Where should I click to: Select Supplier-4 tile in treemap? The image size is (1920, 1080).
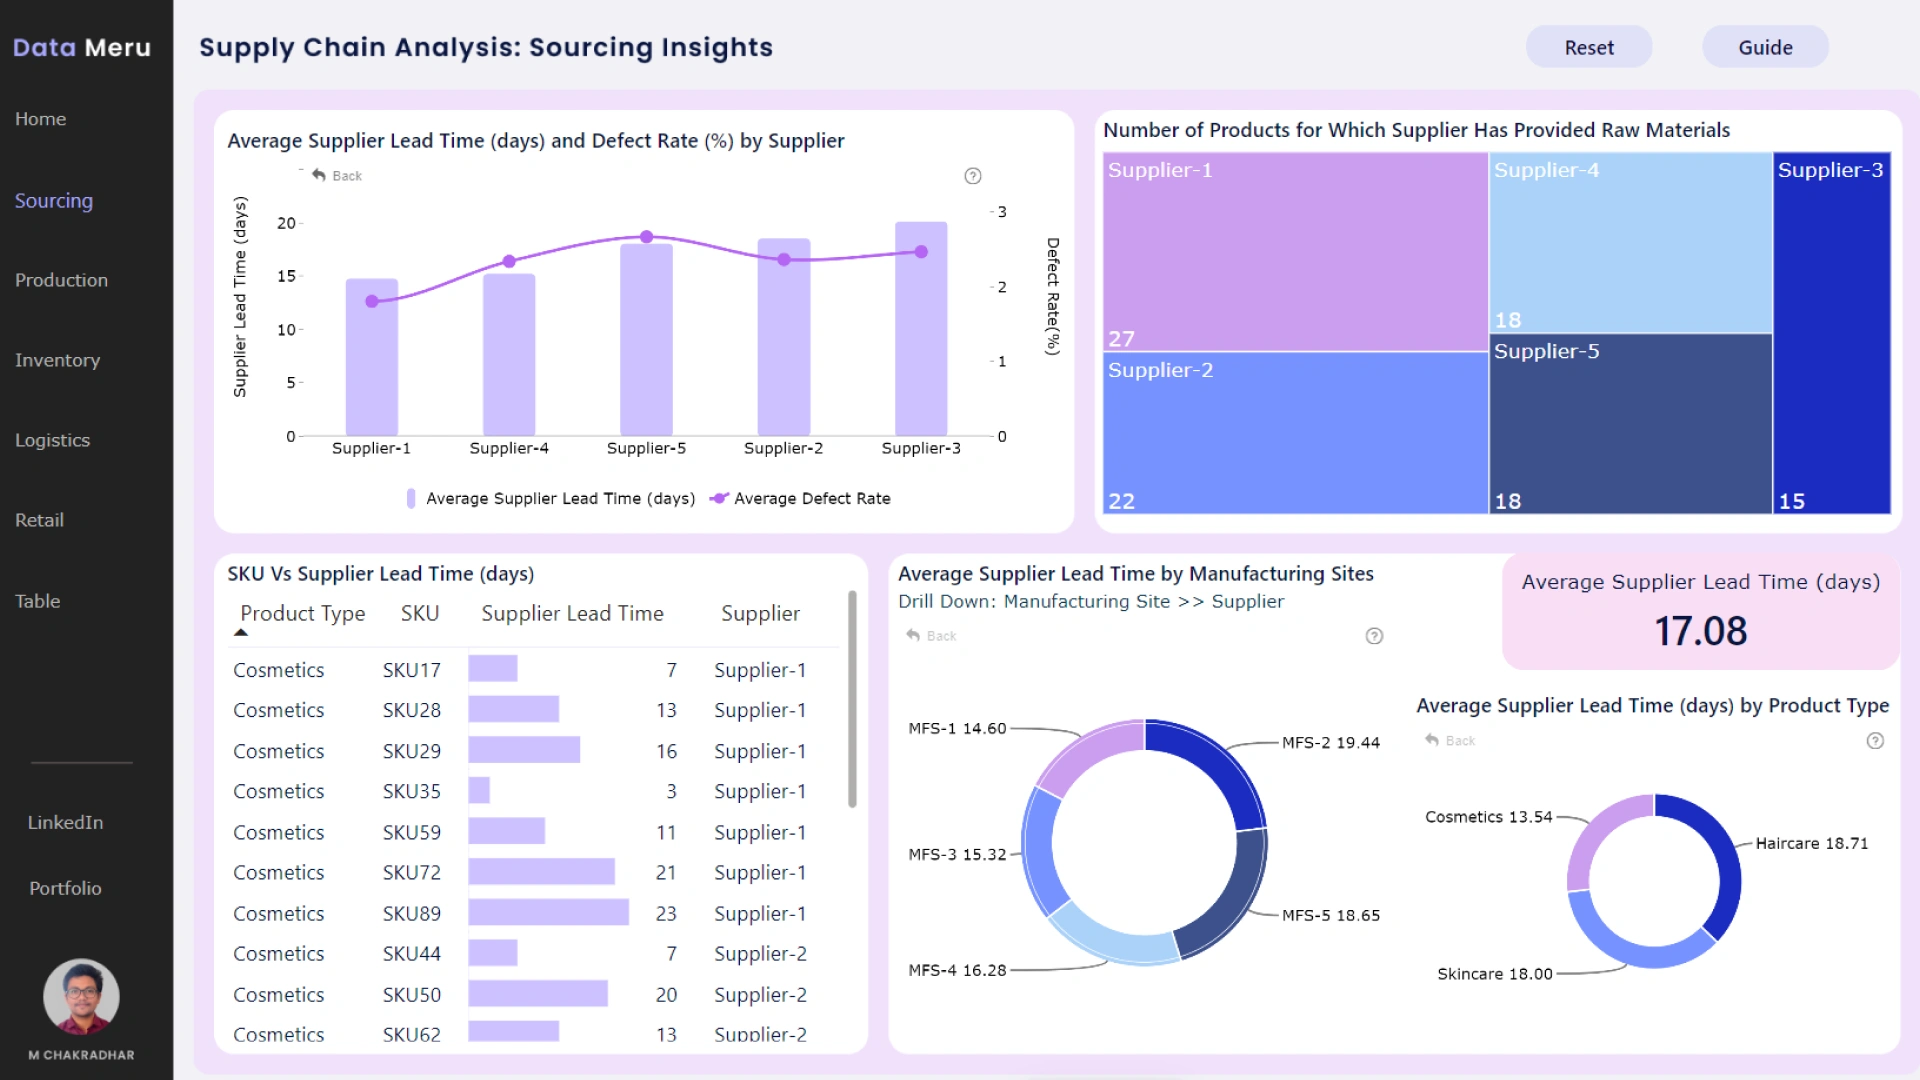tap(1630, 243)
